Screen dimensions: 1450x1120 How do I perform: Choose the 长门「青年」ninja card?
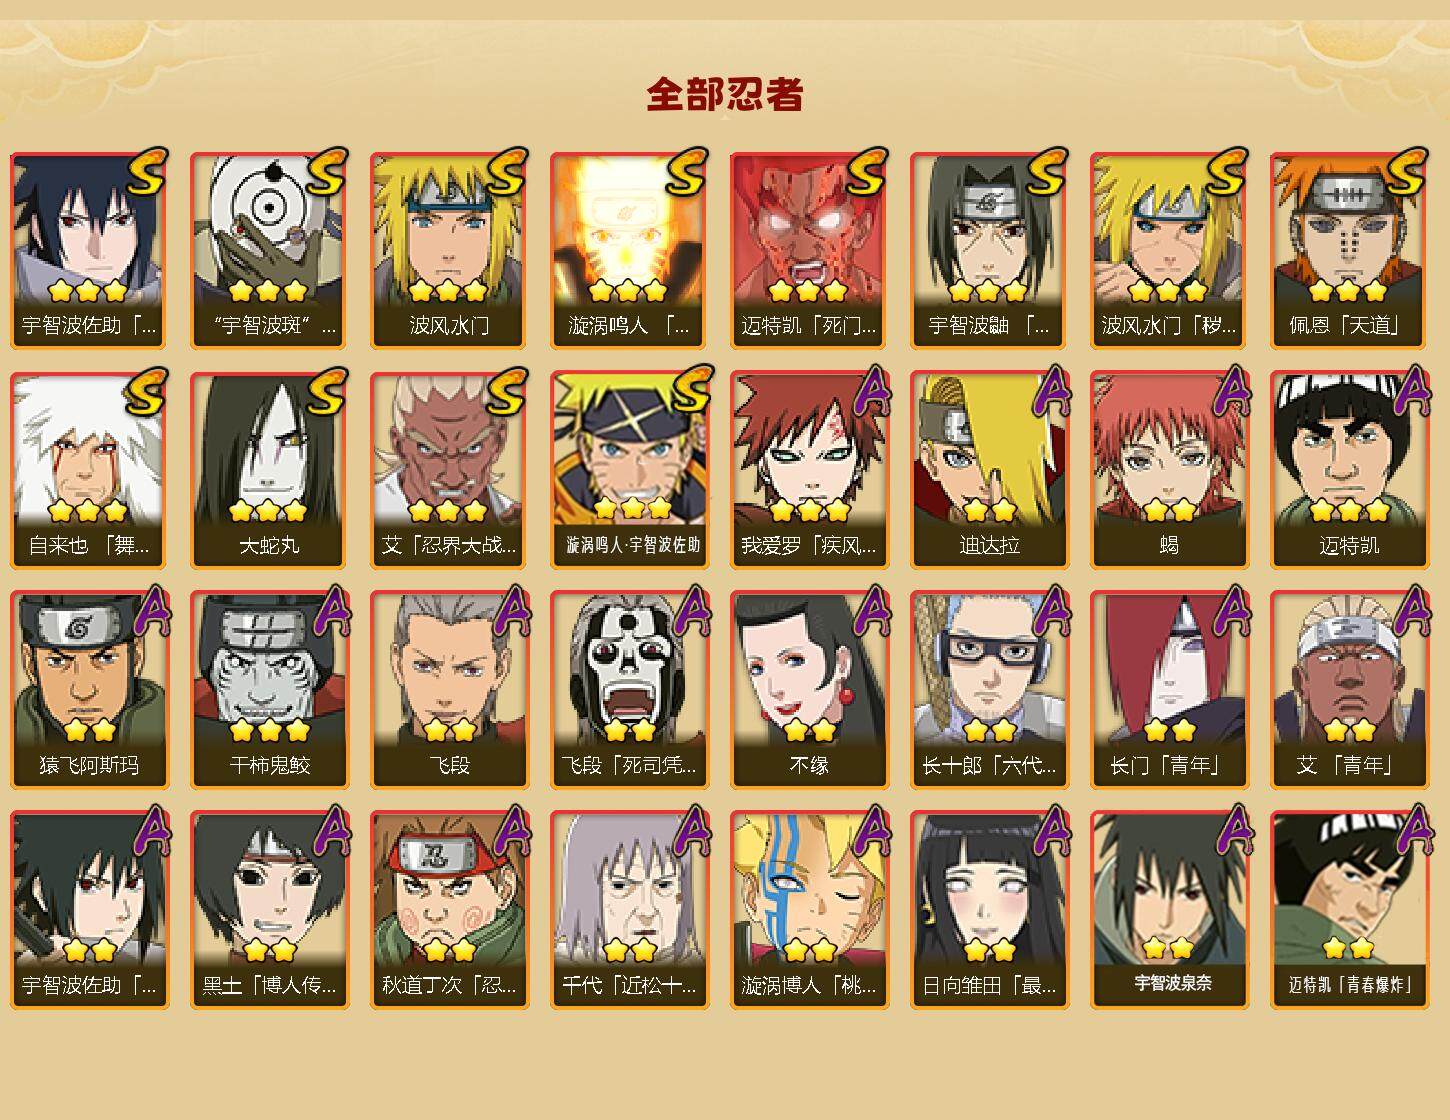click(1168, 690)
